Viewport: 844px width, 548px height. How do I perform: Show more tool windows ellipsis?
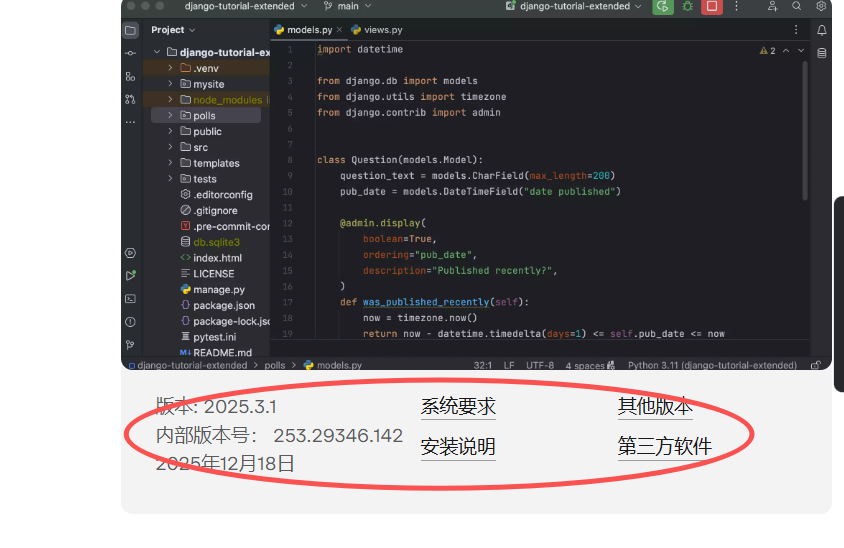coord(131,122)
